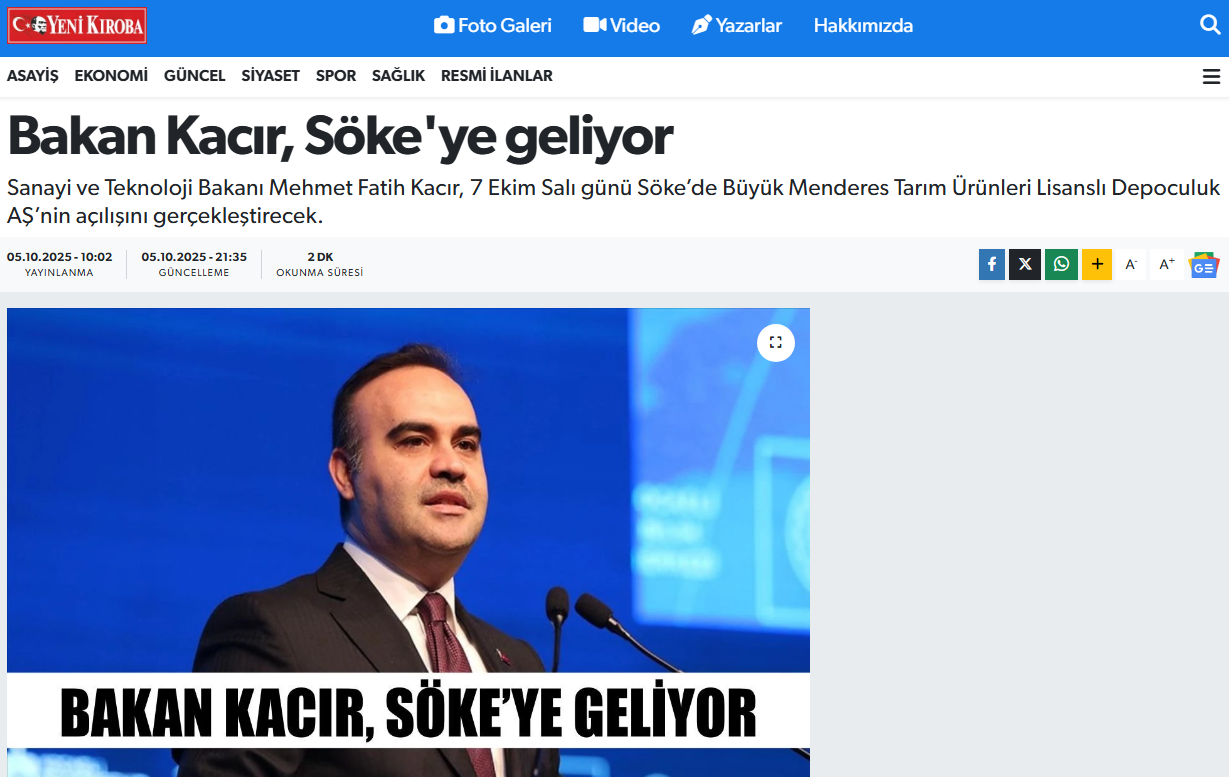Click the yellow plus share button
This screenshot has height=777, width=1229.
click(x=1097, y=264)
